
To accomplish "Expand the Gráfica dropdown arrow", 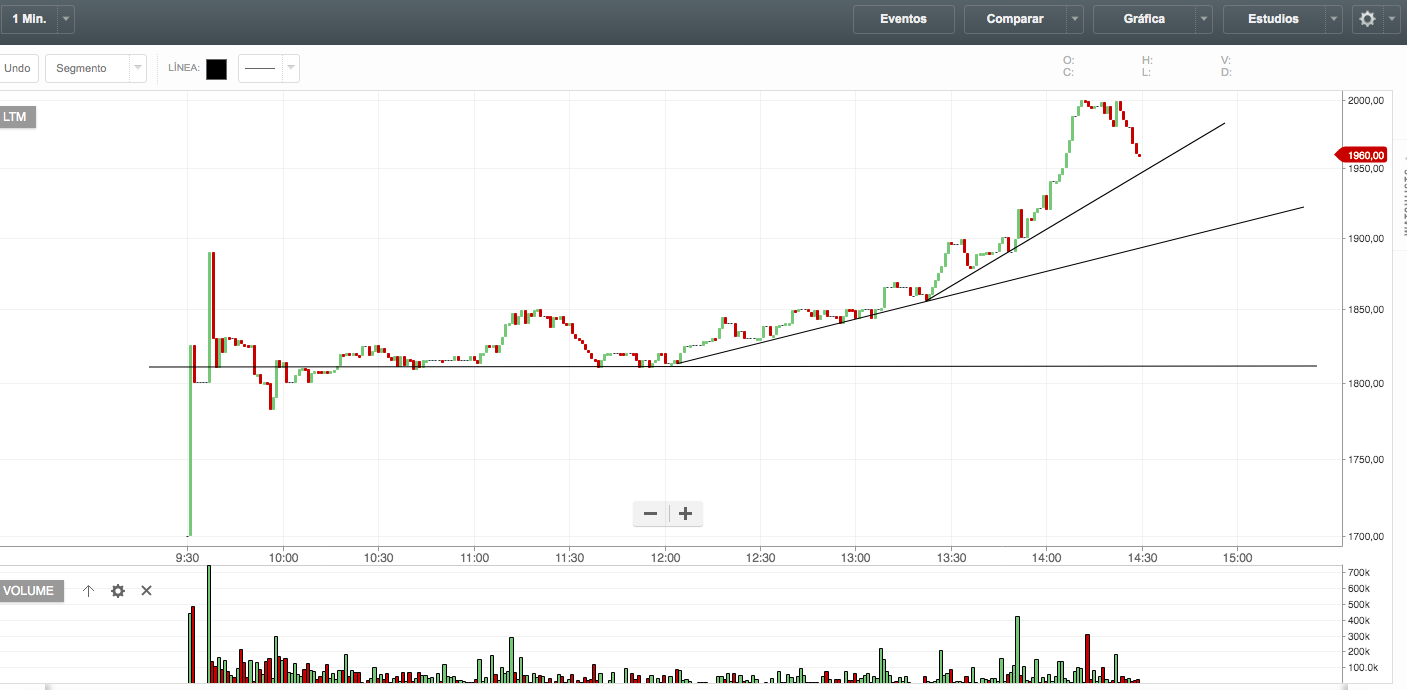I will [x=1204, y=19].
